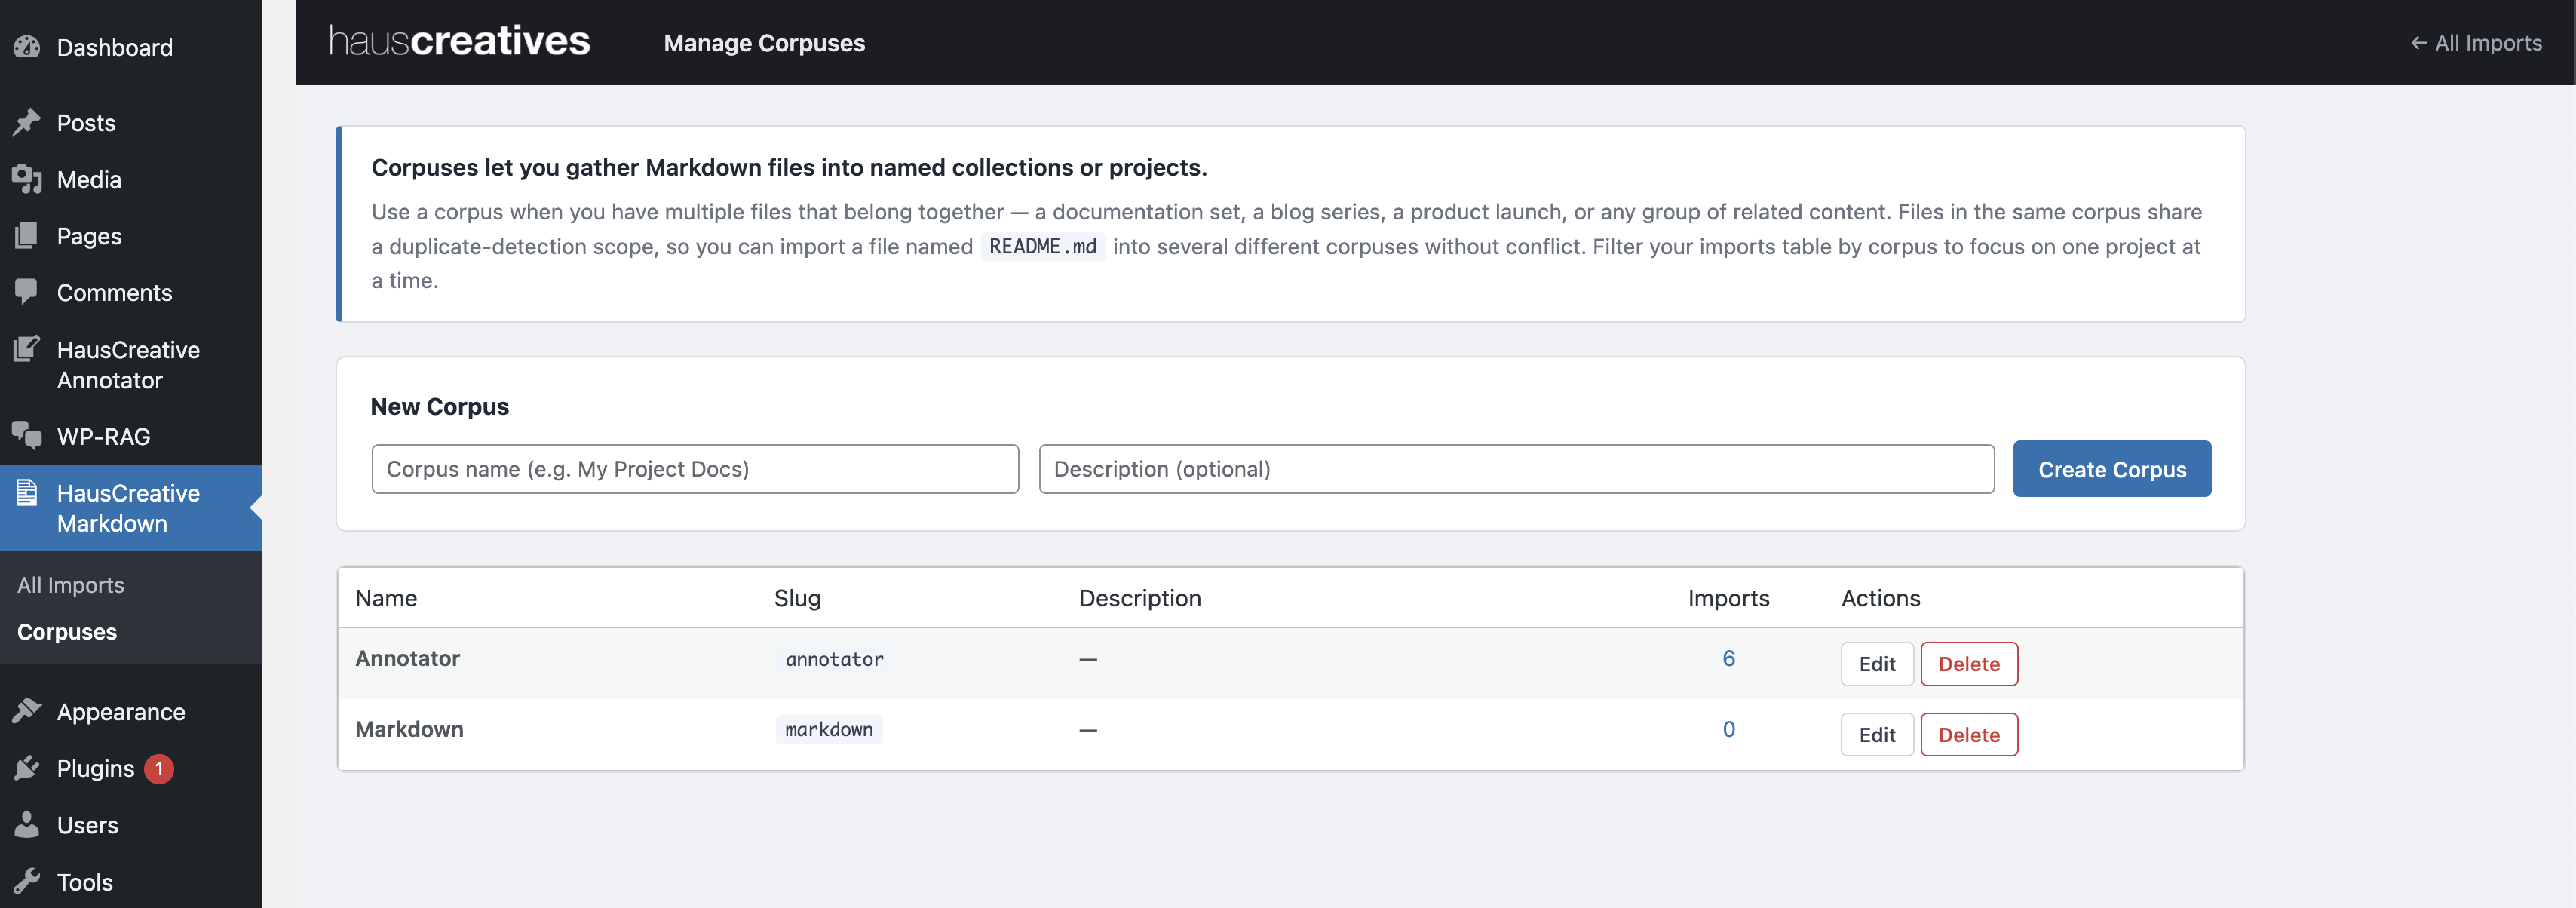Screen dimensions: 2576x908
Task: Open the Annotator imports count 6
Action: [x=1728, y=658]
